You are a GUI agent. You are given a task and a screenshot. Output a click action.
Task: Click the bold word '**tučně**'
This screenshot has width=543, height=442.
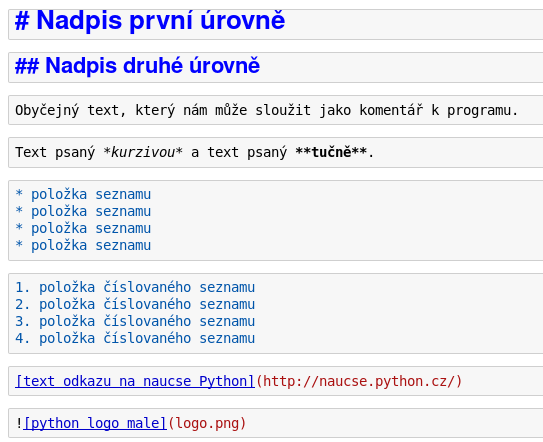(x=331, y=152)
